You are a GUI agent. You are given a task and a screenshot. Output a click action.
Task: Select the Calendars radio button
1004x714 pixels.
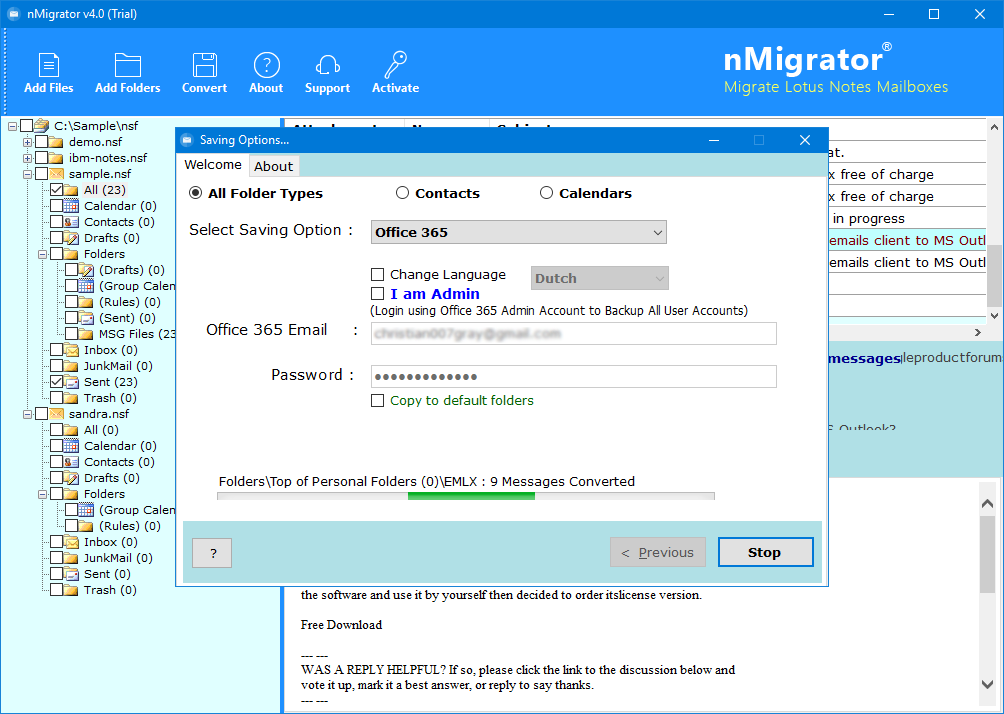(546, 193)
